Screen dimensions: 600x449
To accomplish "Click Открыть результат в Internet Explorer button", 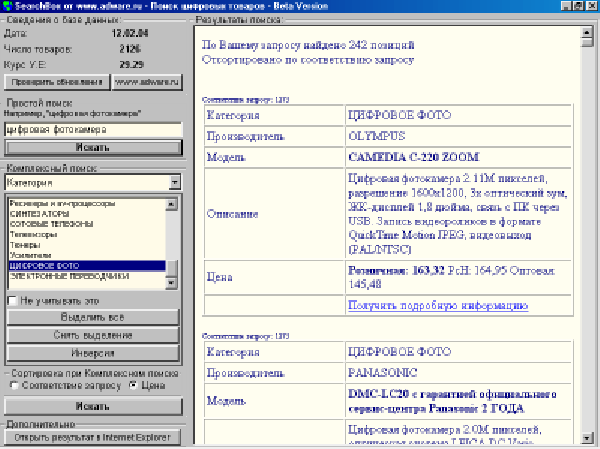I will pos(93,437).
